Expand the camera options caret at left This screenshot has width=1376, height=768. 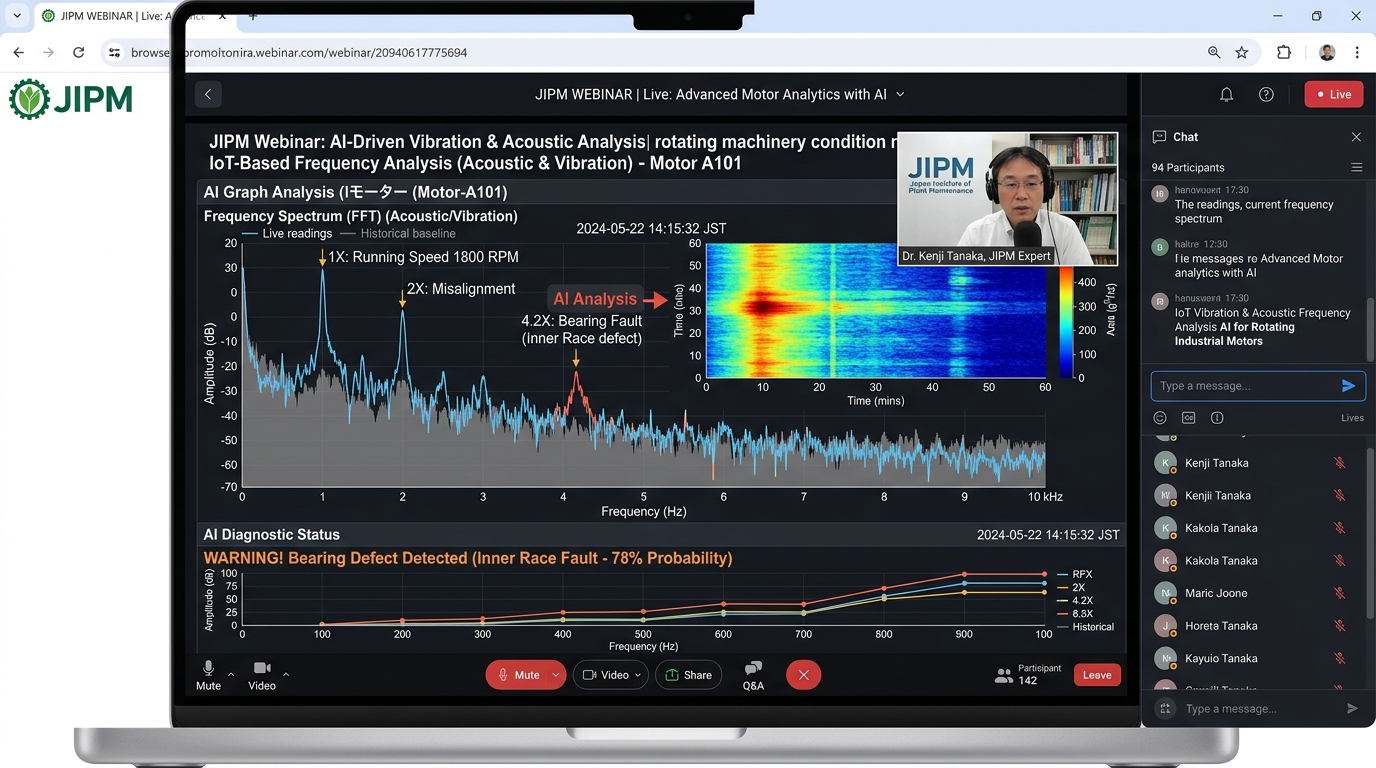(286, 675)
